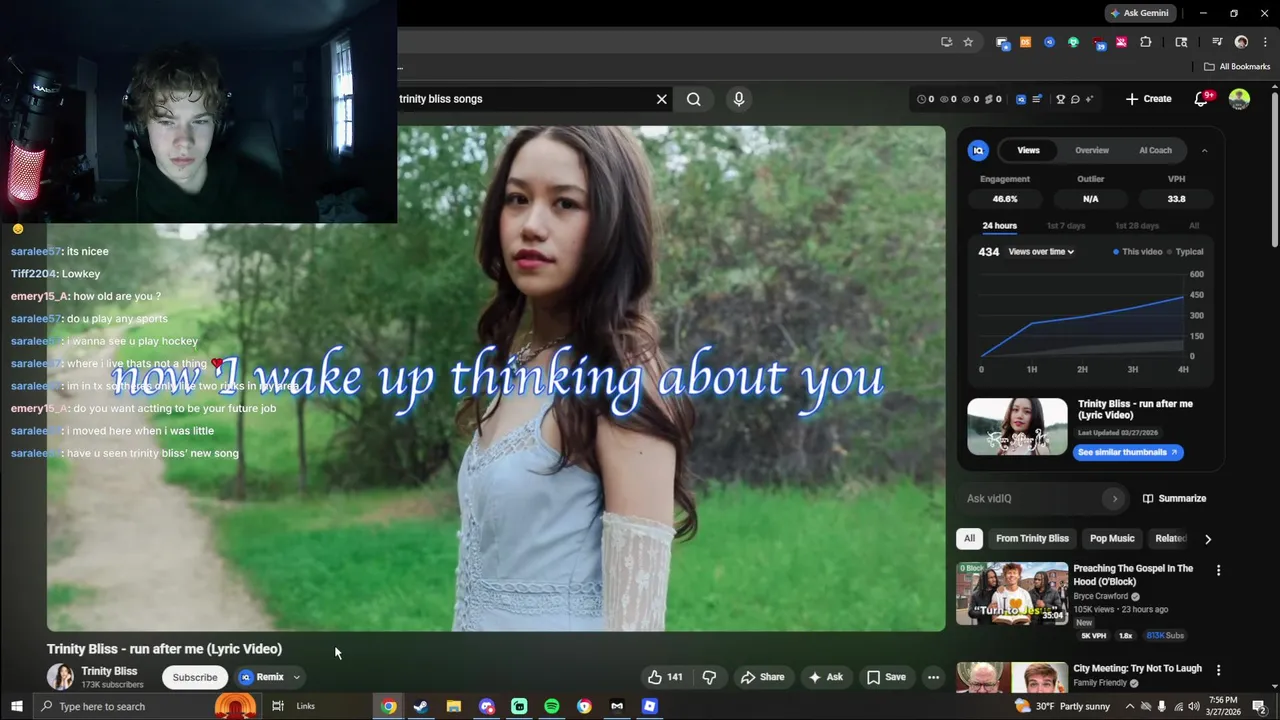
Task: Click the vidIQ logo badge in panel
Action: [978, 150]
